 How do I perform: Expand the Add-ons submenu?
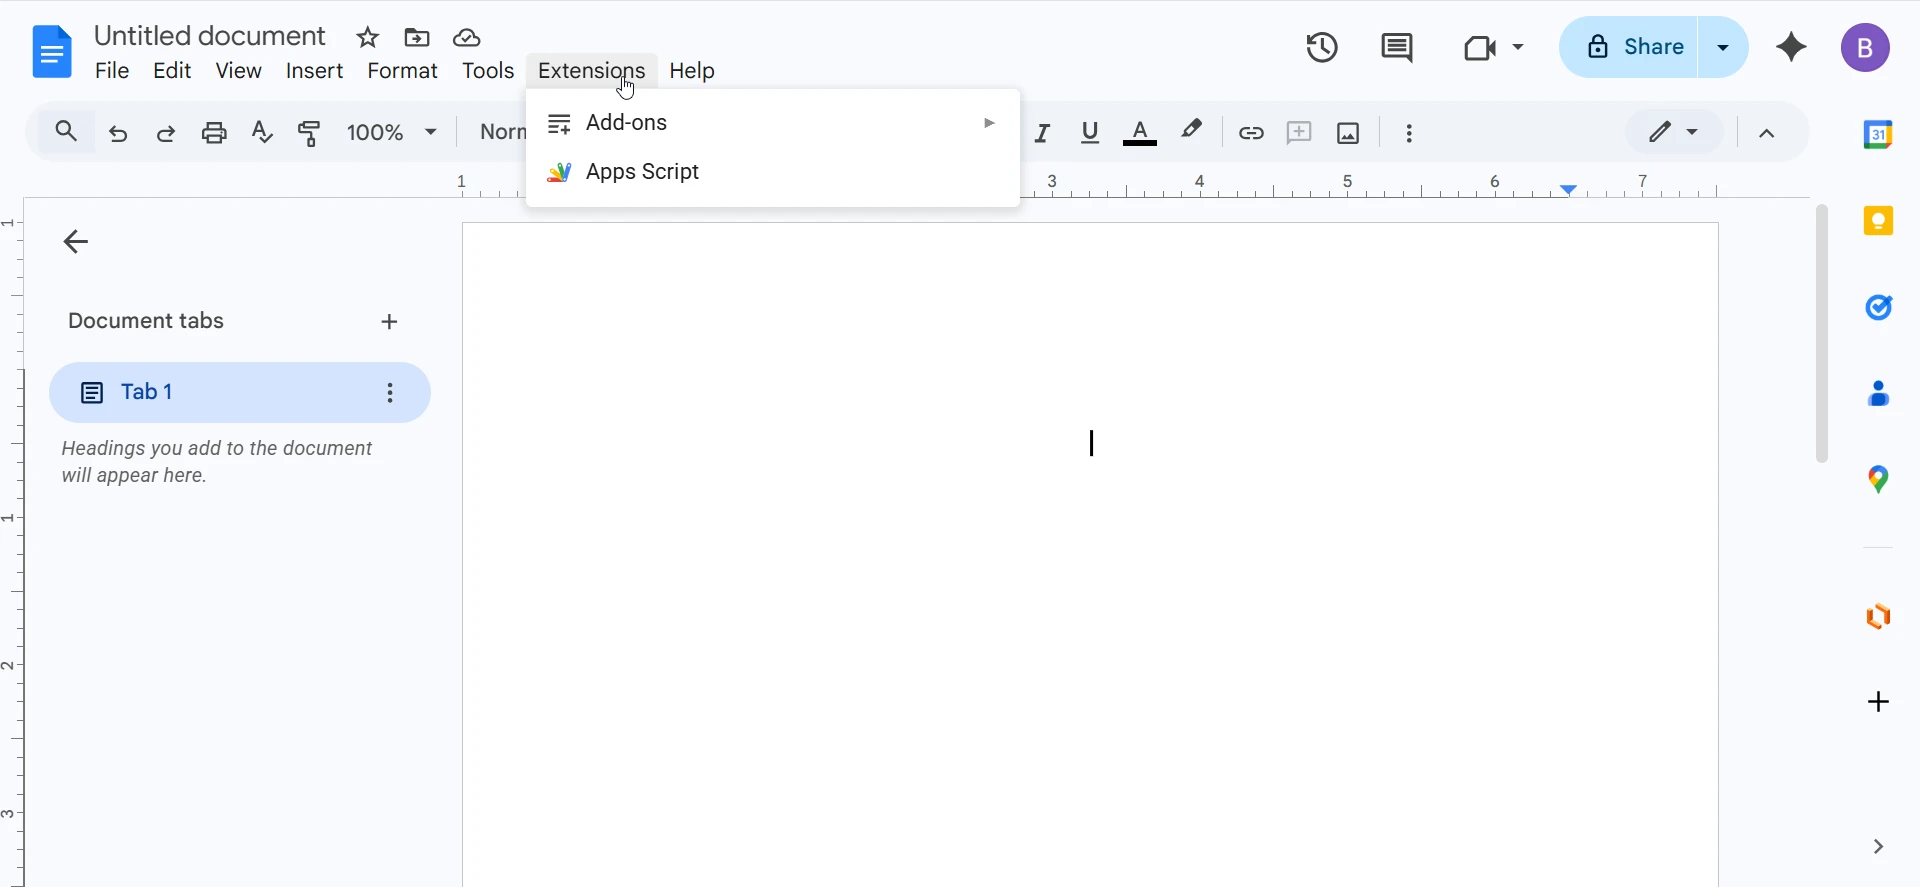773,123
